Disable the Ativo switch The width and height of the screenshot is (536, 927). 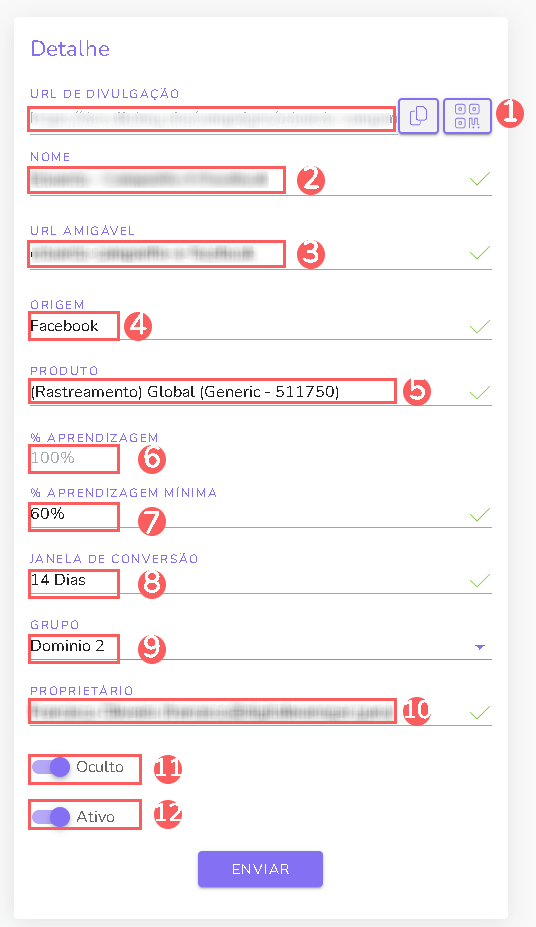pyautogui.click(x=51, y=816)
